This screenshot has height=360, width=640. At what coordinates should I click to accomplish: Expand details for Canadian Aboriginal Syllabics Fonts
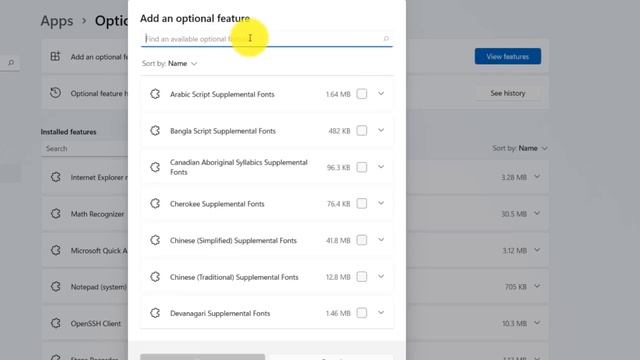(381, 167)
